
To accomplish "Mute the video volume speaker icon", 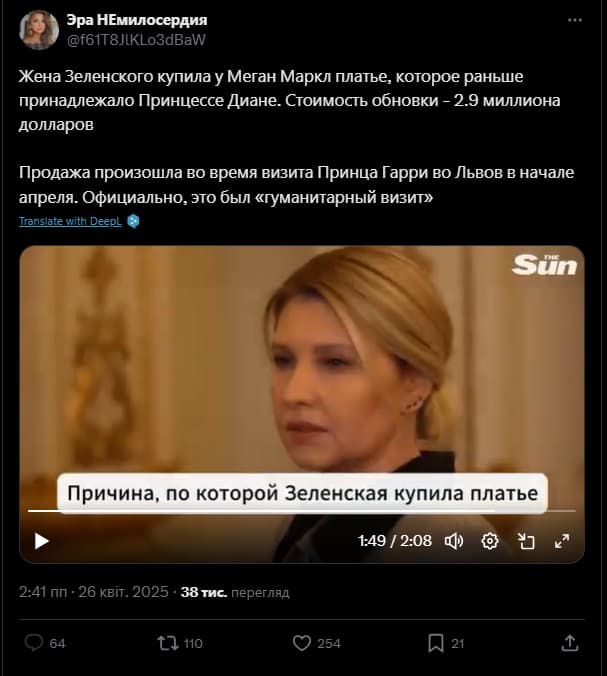I will [454, 541].
